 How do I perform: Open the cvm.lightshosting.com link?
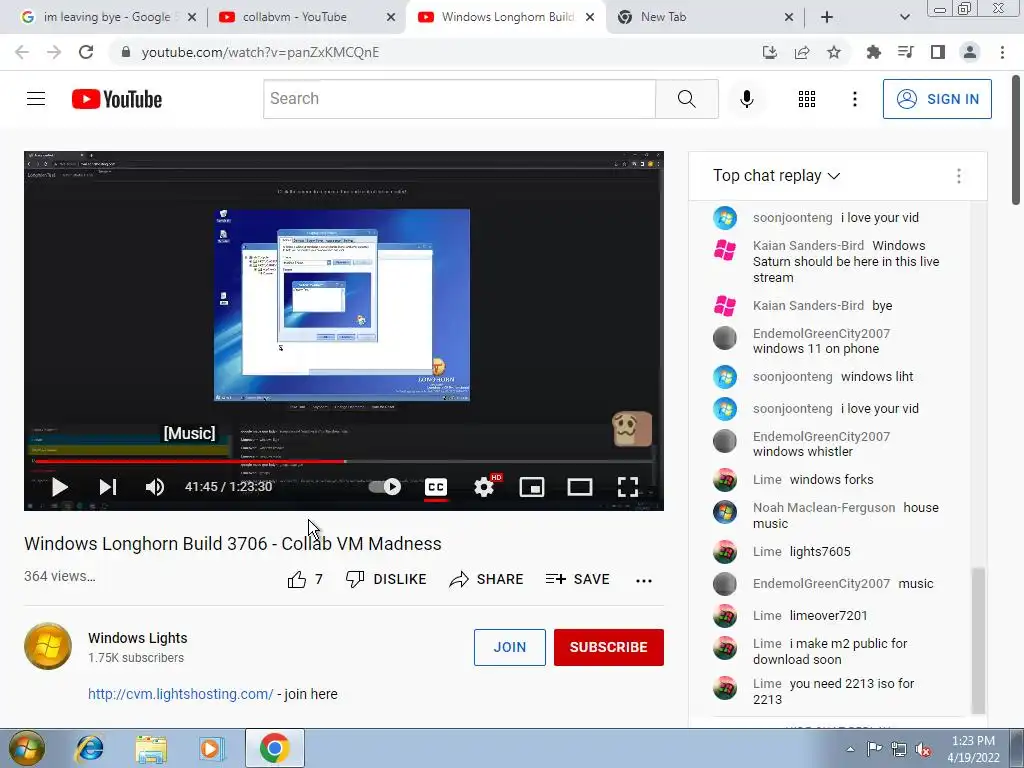[180, 694]
